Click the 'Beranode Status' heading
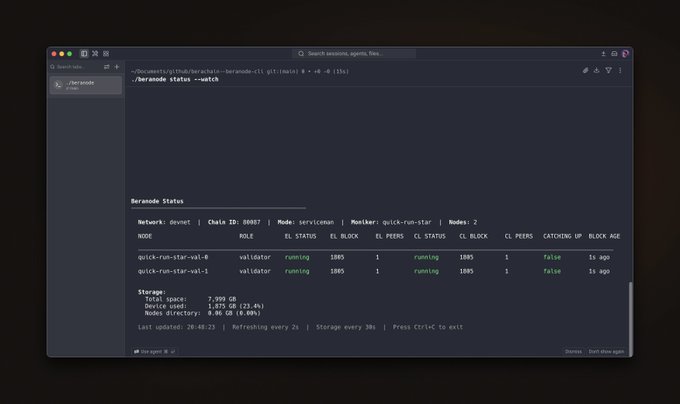Image resolution: width=680 pixels, height=404 pixels. pos(157,201)
